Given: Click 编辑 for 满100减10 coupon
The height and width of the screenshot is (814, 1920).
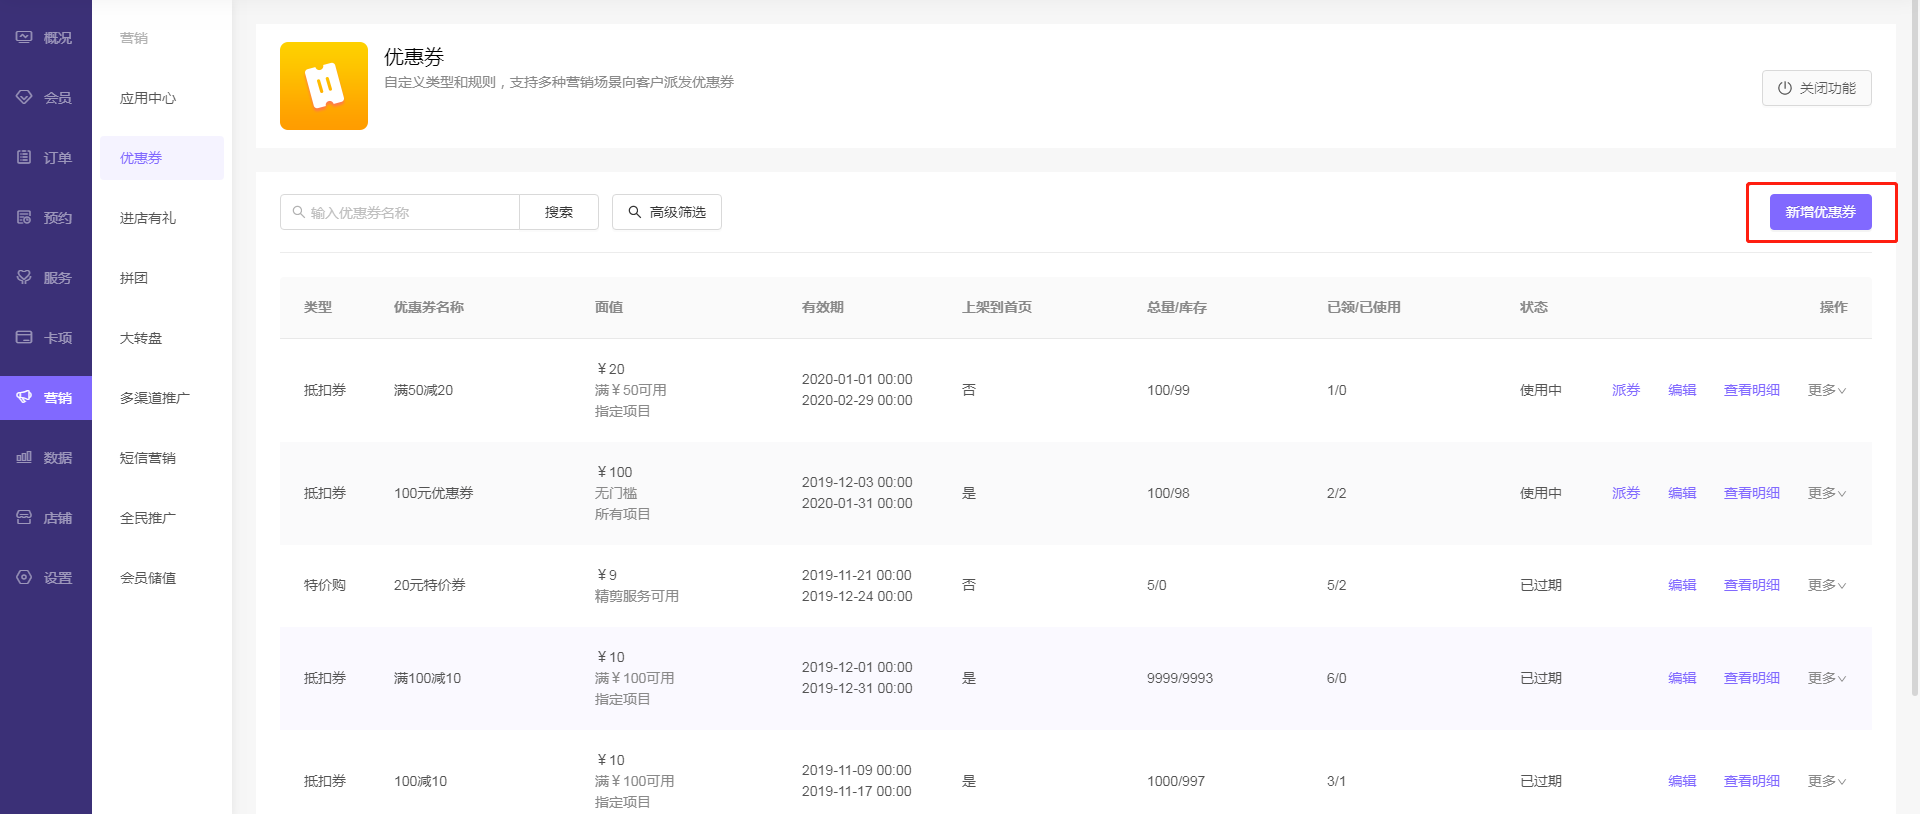Looking at the screenshot, I should point(1682,678).
